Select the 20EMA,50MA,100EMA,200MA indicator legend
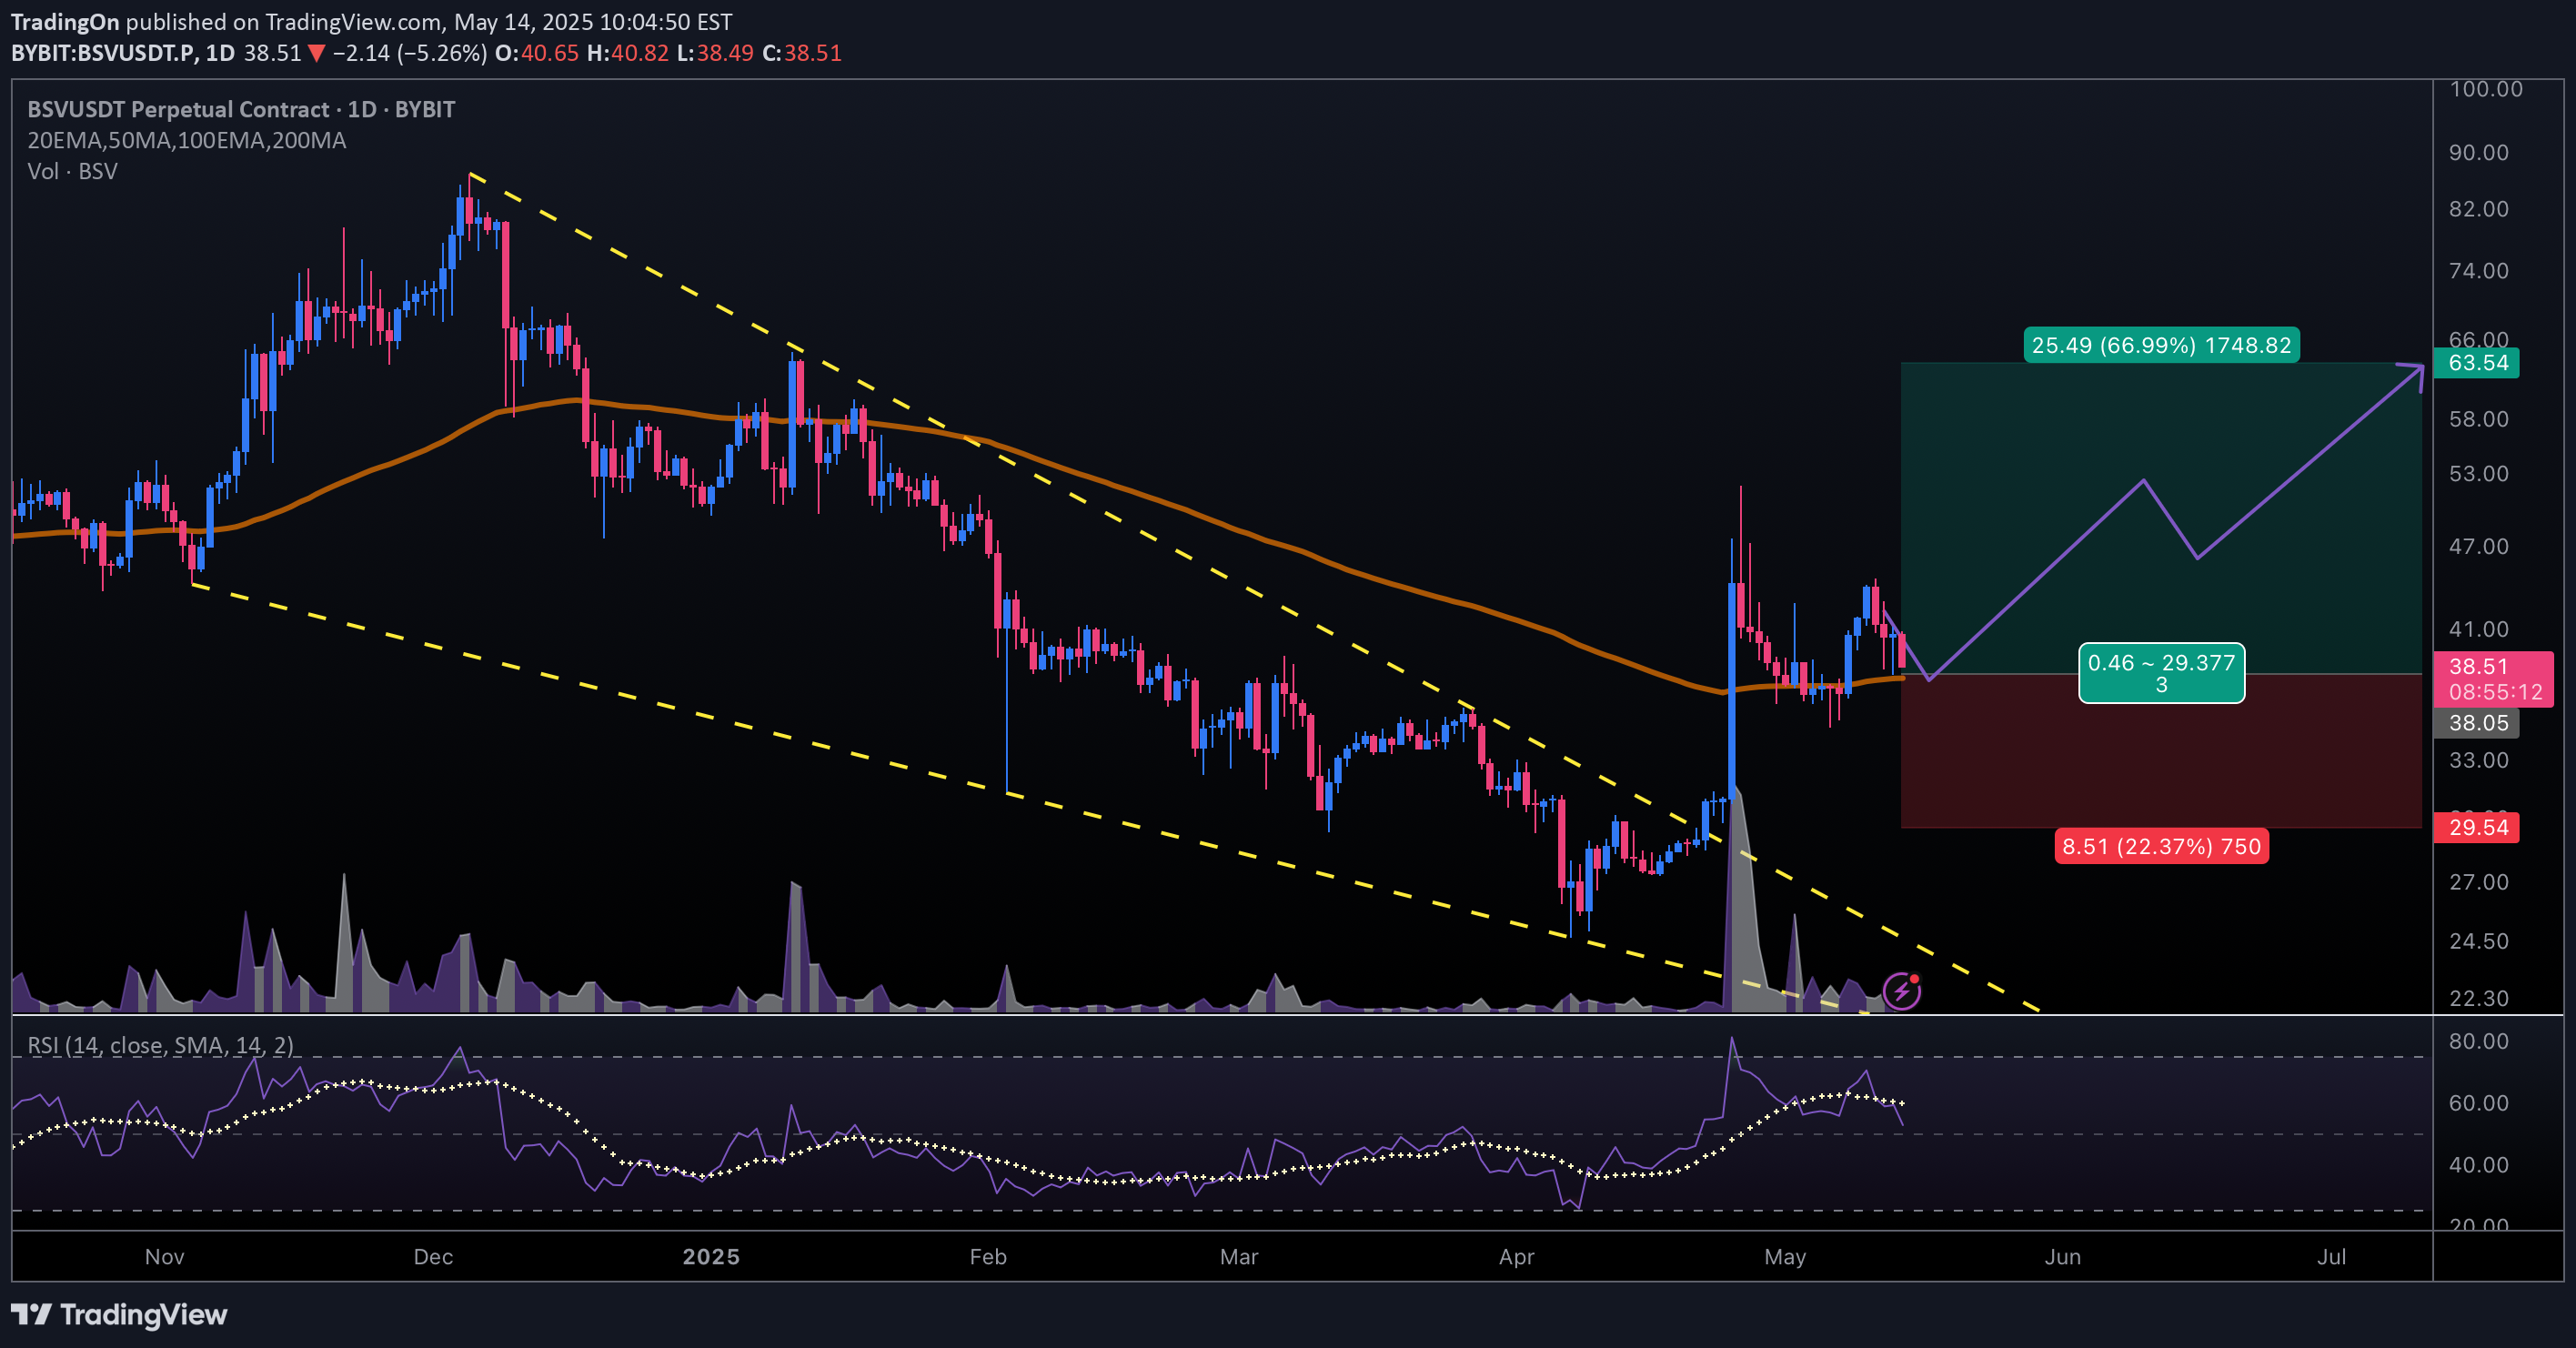The image size is (2576, 1348). pyautogui.click(x=186, y=140)
